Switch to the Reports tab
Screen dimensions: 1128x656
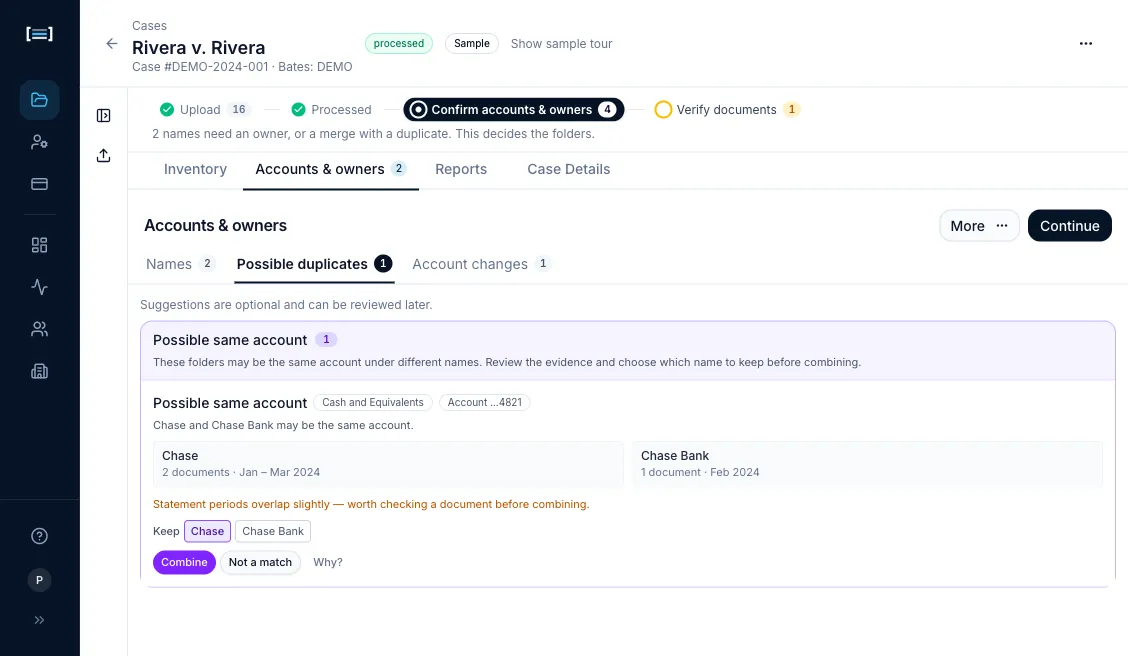point(461,169)
